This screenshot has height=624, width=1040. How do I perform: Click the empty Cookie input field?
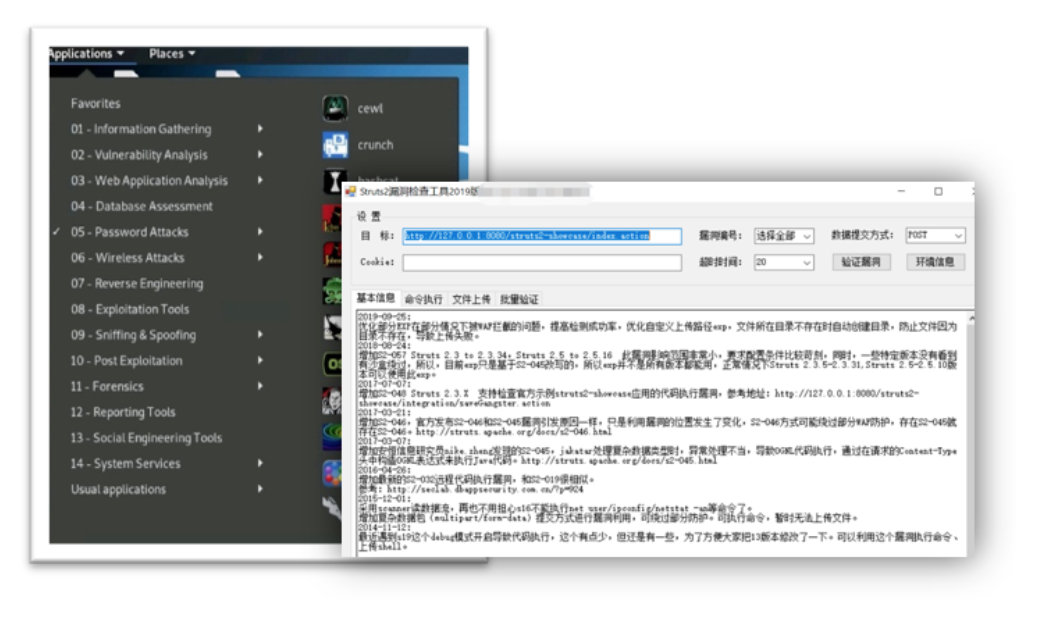point(542,263)
